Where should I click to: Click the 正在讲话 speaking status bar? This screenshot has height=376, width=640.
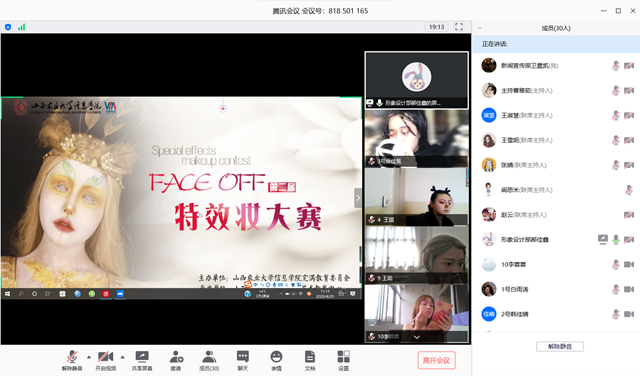[x=556, y=44]
